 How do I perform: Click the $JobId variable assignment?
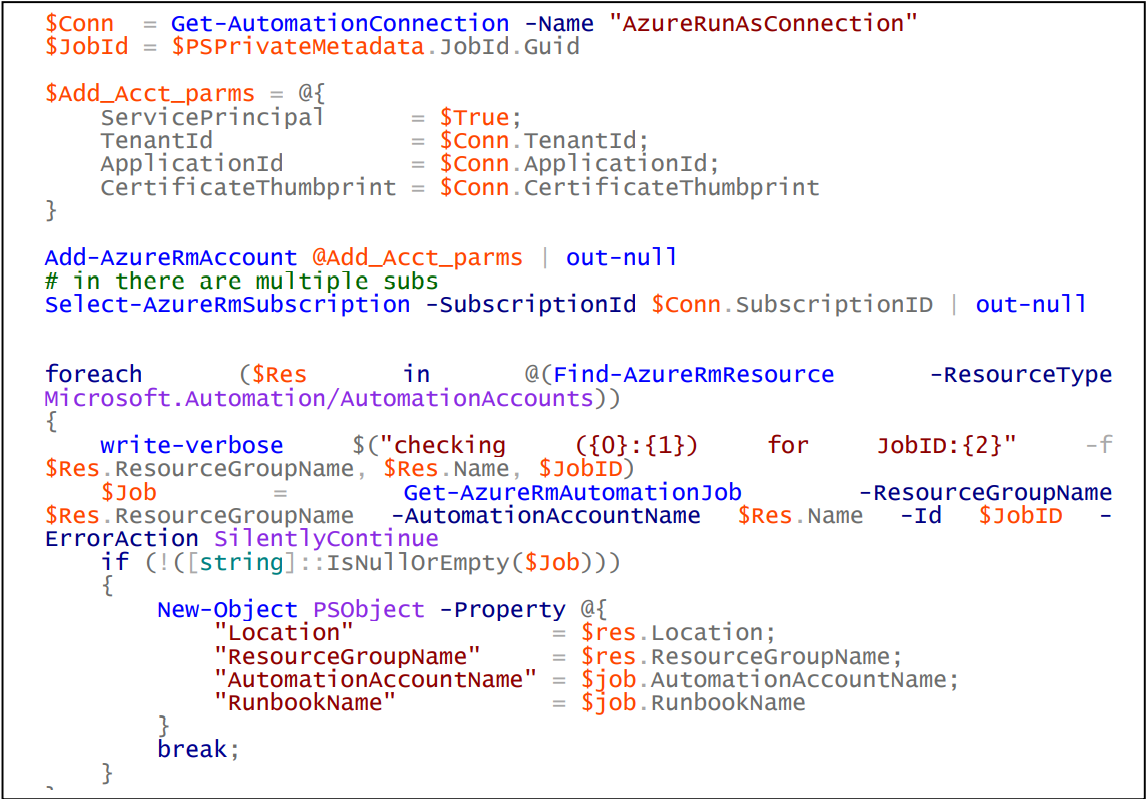click(86, 47)
